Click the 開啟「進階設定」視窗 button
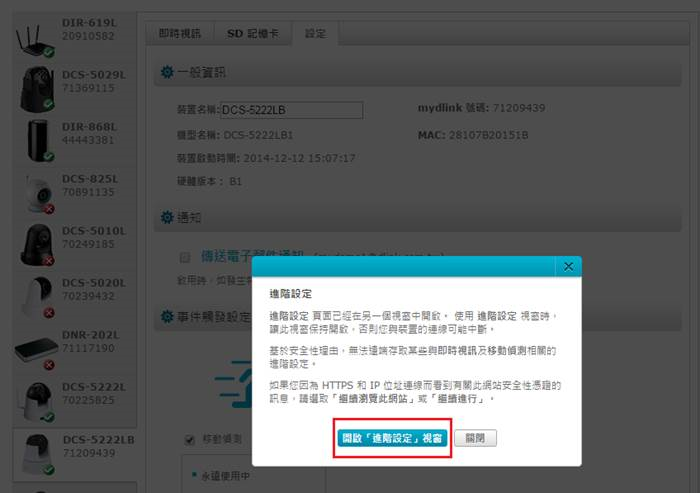The width and height of the screenshot is (700, 493). click(x=392, y=438)
